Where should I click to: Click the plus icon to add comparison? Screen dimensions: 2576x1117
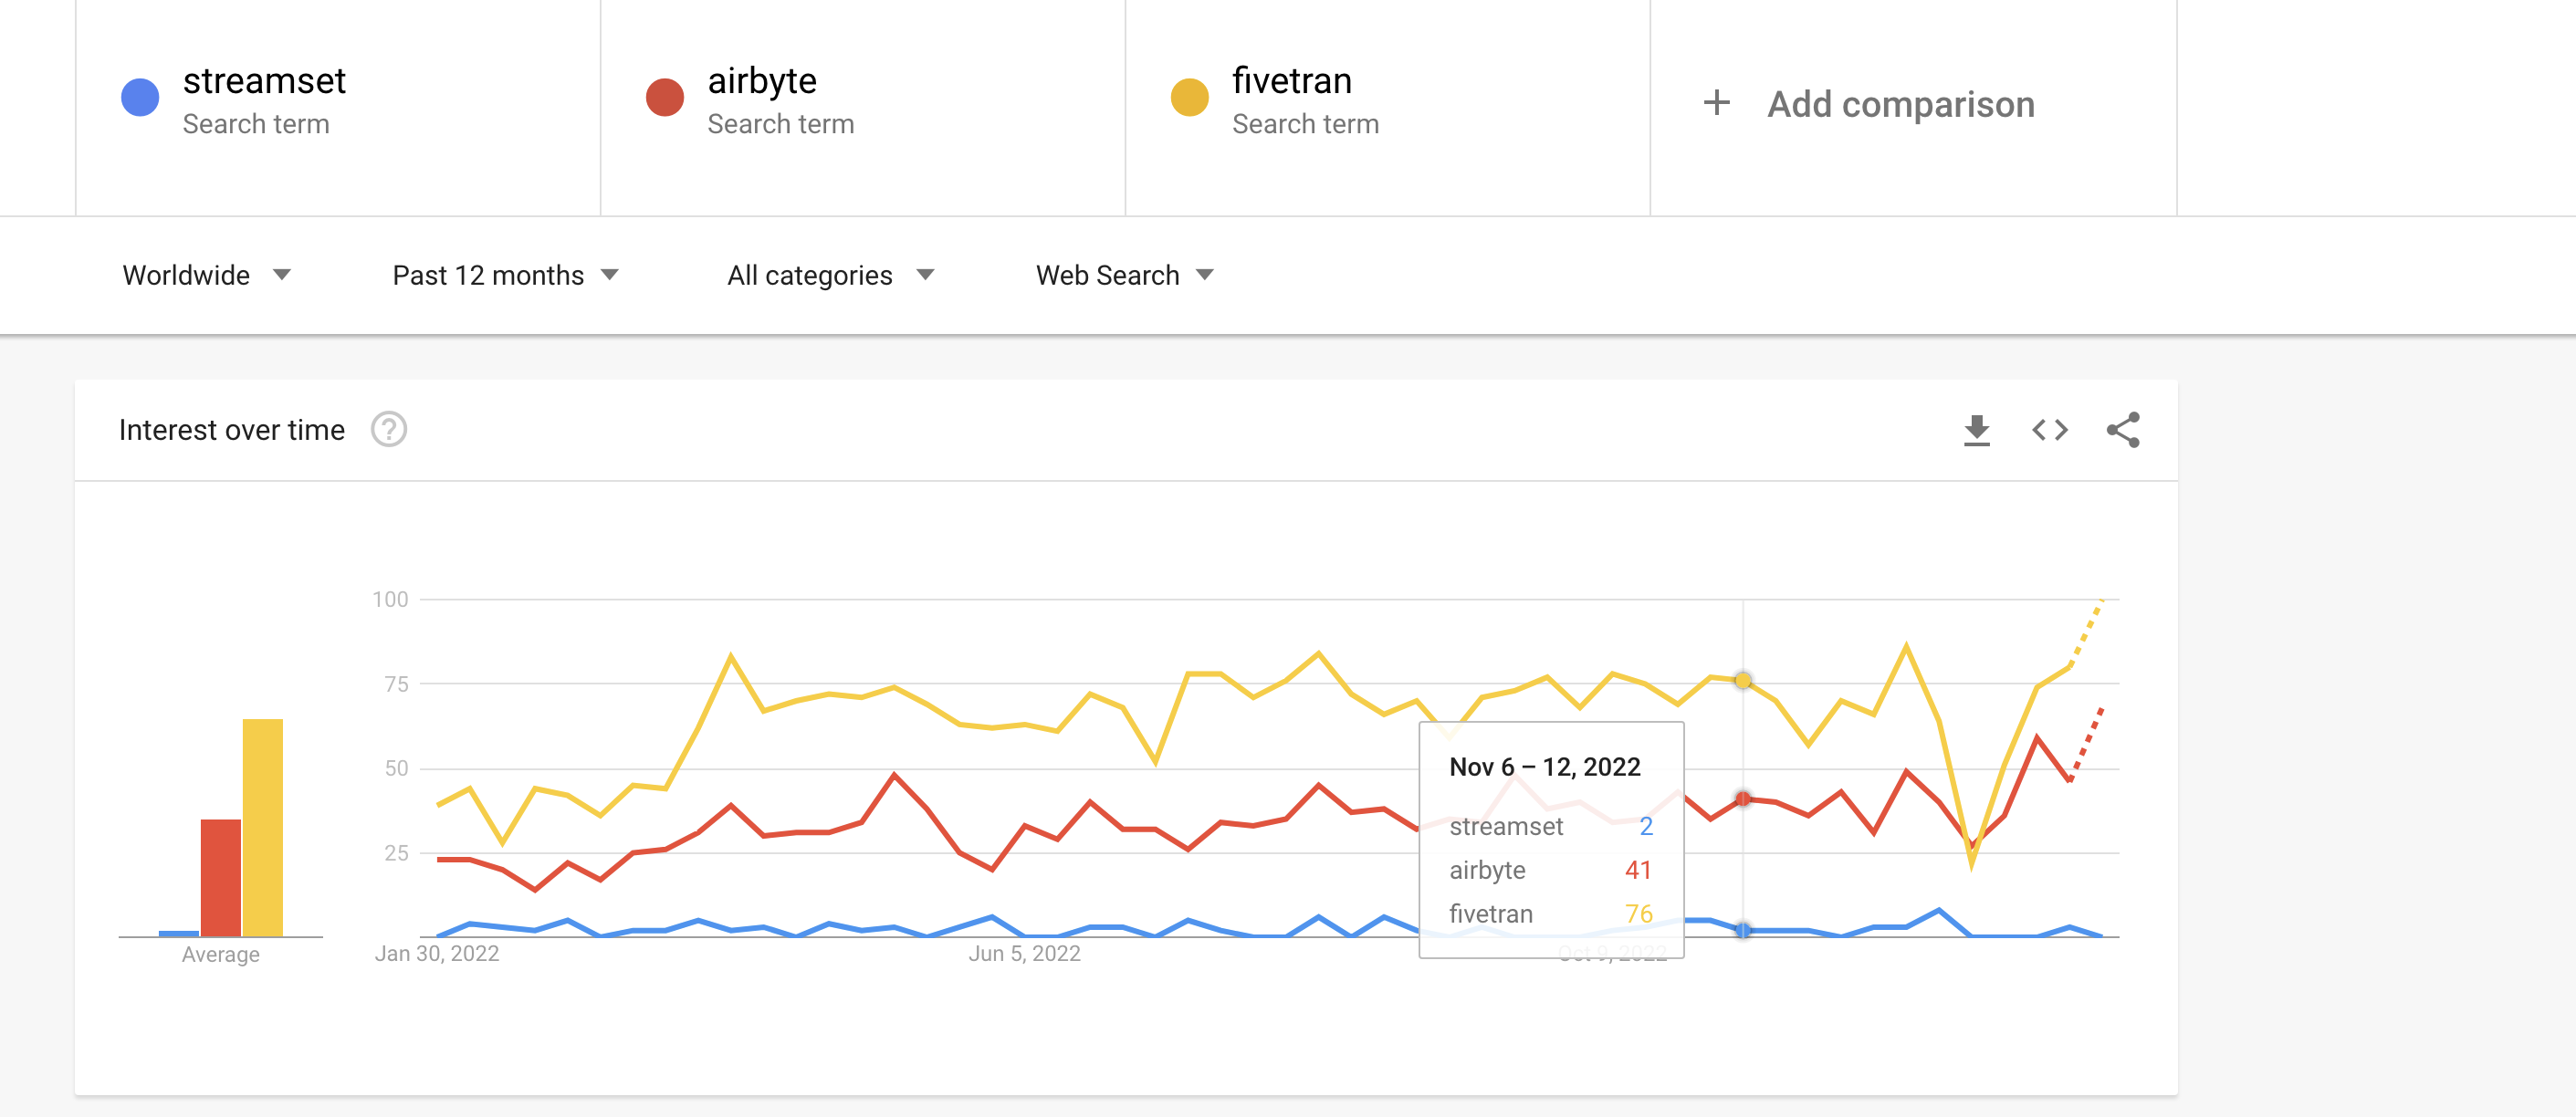click(x=1716, y=103)
